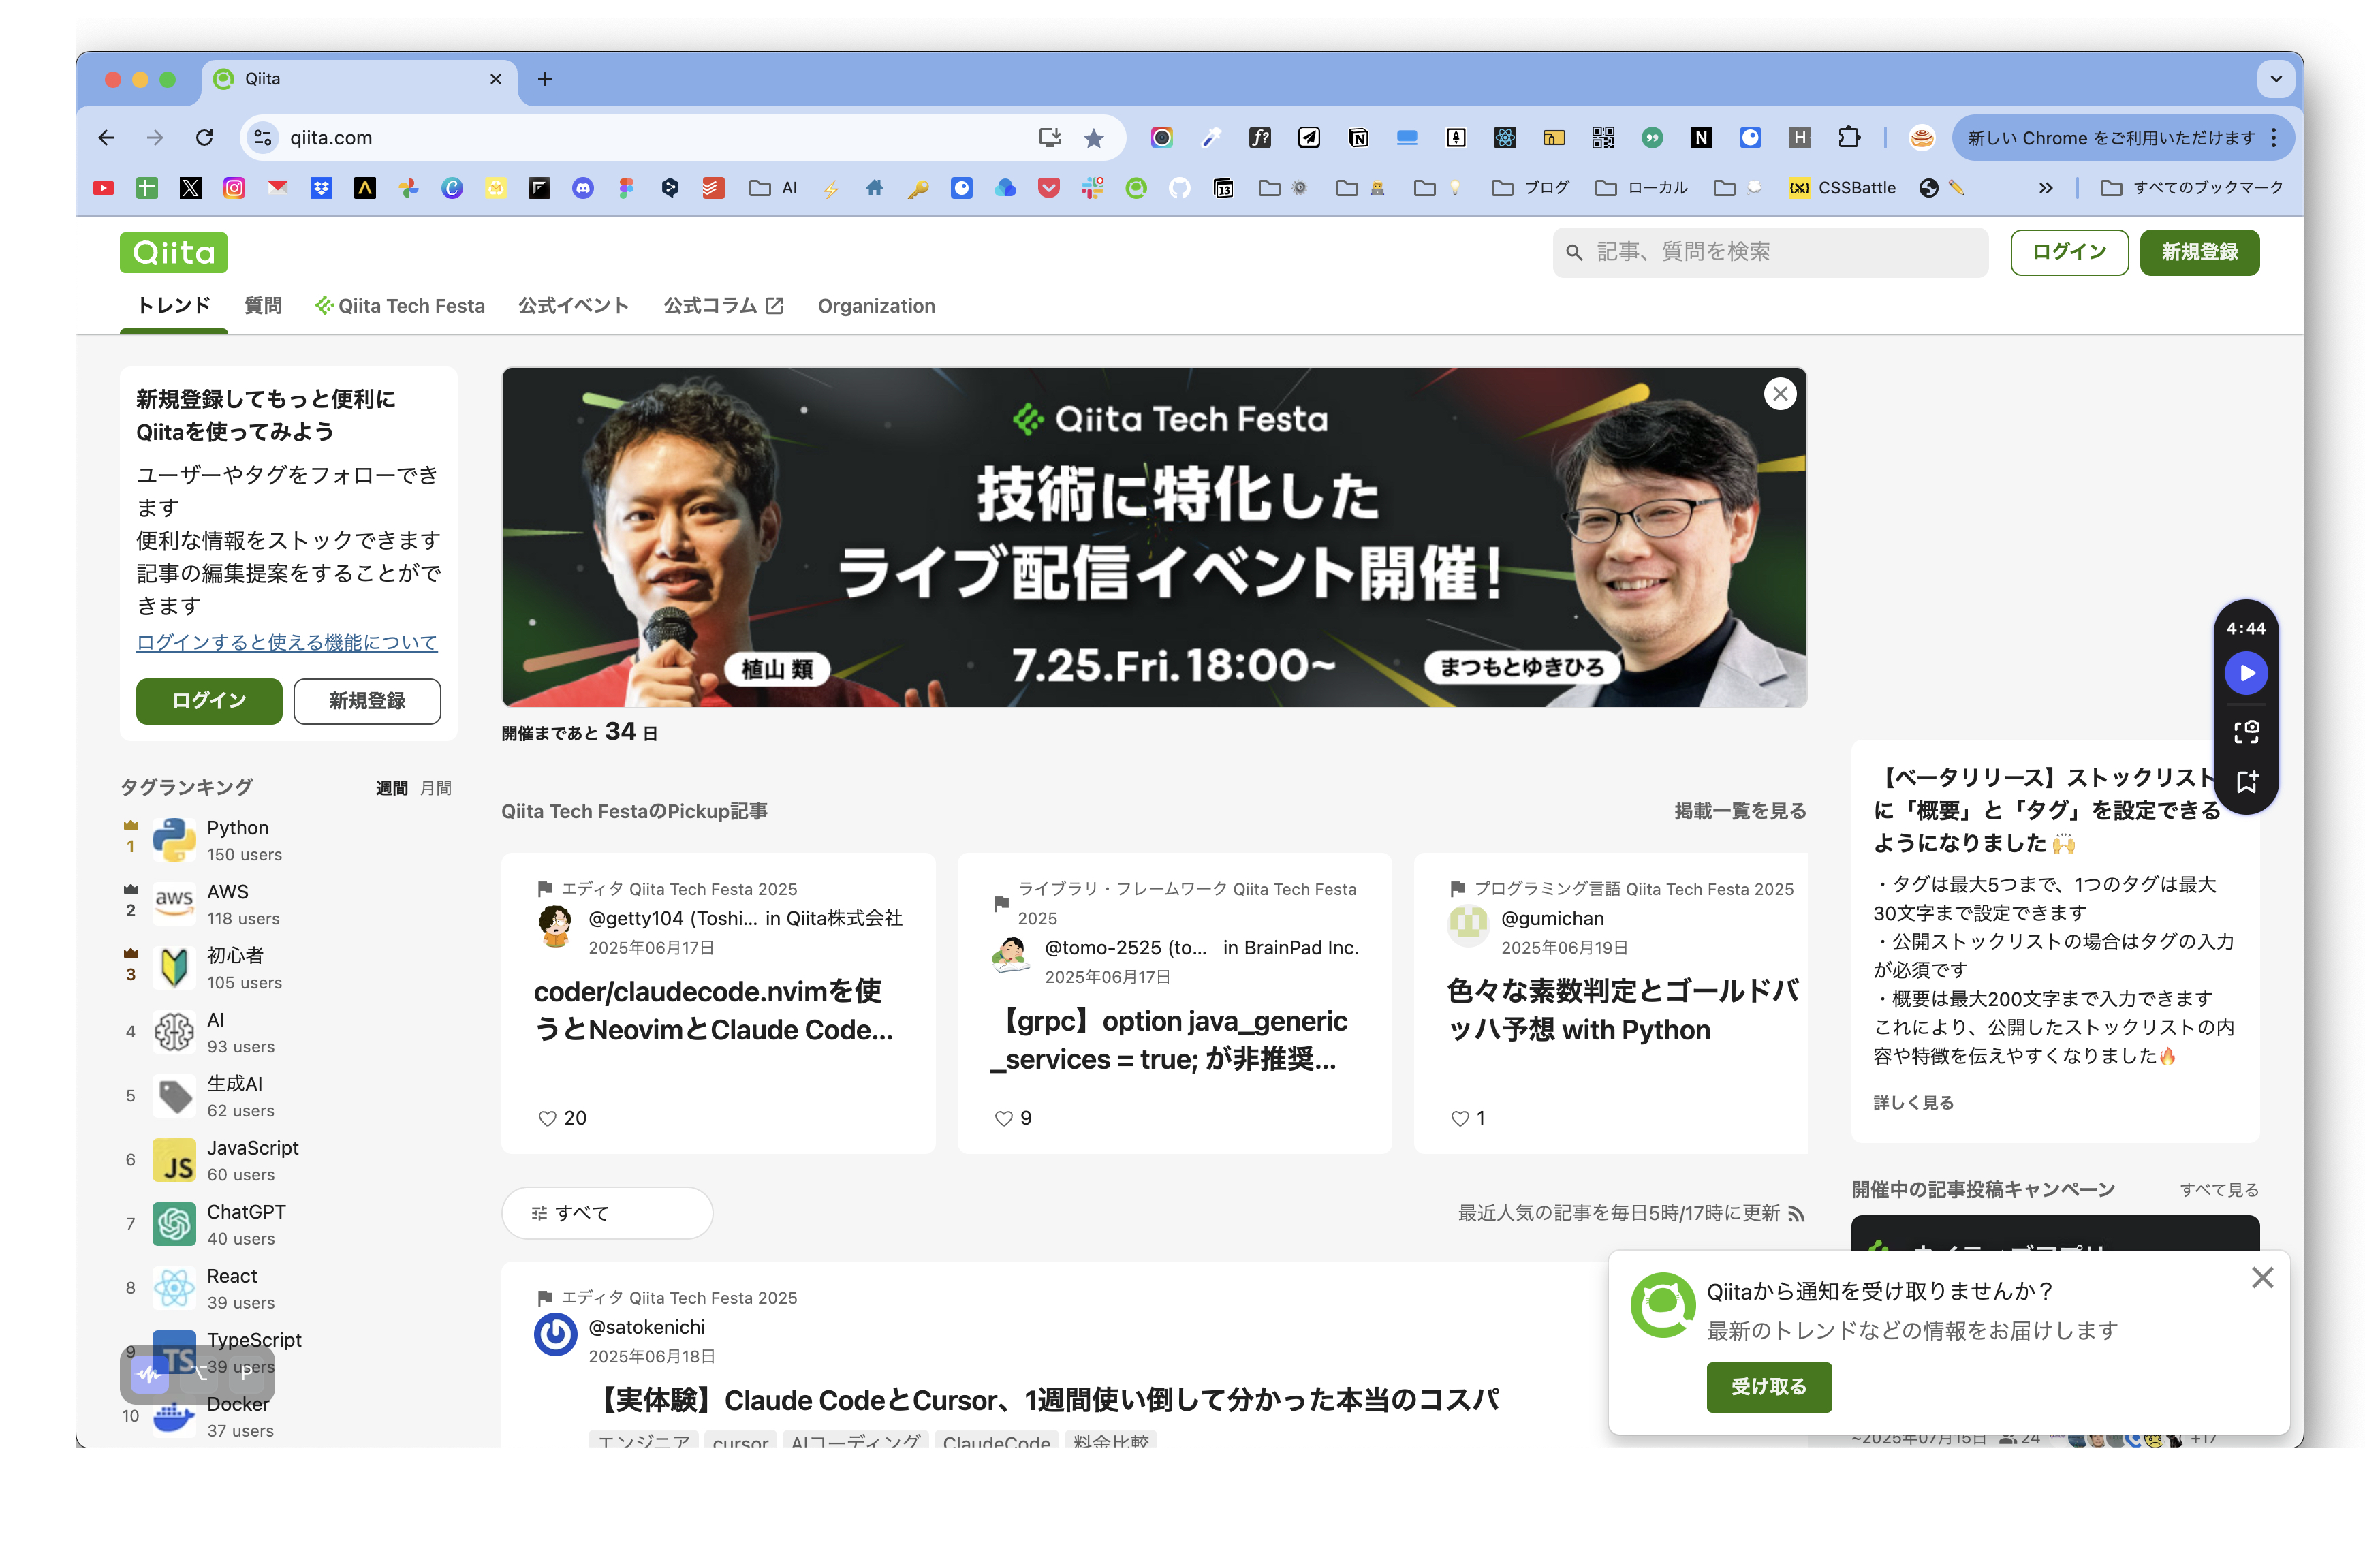Click すべて見る for campaigns
The width and height of the screenshot is (2380, 1549).
click(2219, 1189)
